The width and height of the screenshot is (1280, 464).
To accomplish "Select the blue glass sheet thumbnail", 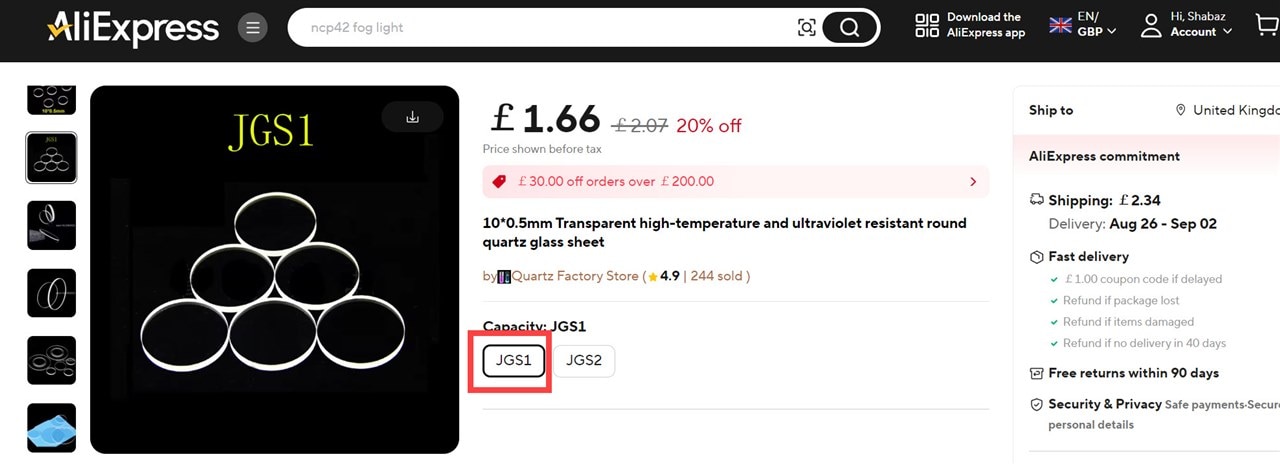I will coord(51,427).
